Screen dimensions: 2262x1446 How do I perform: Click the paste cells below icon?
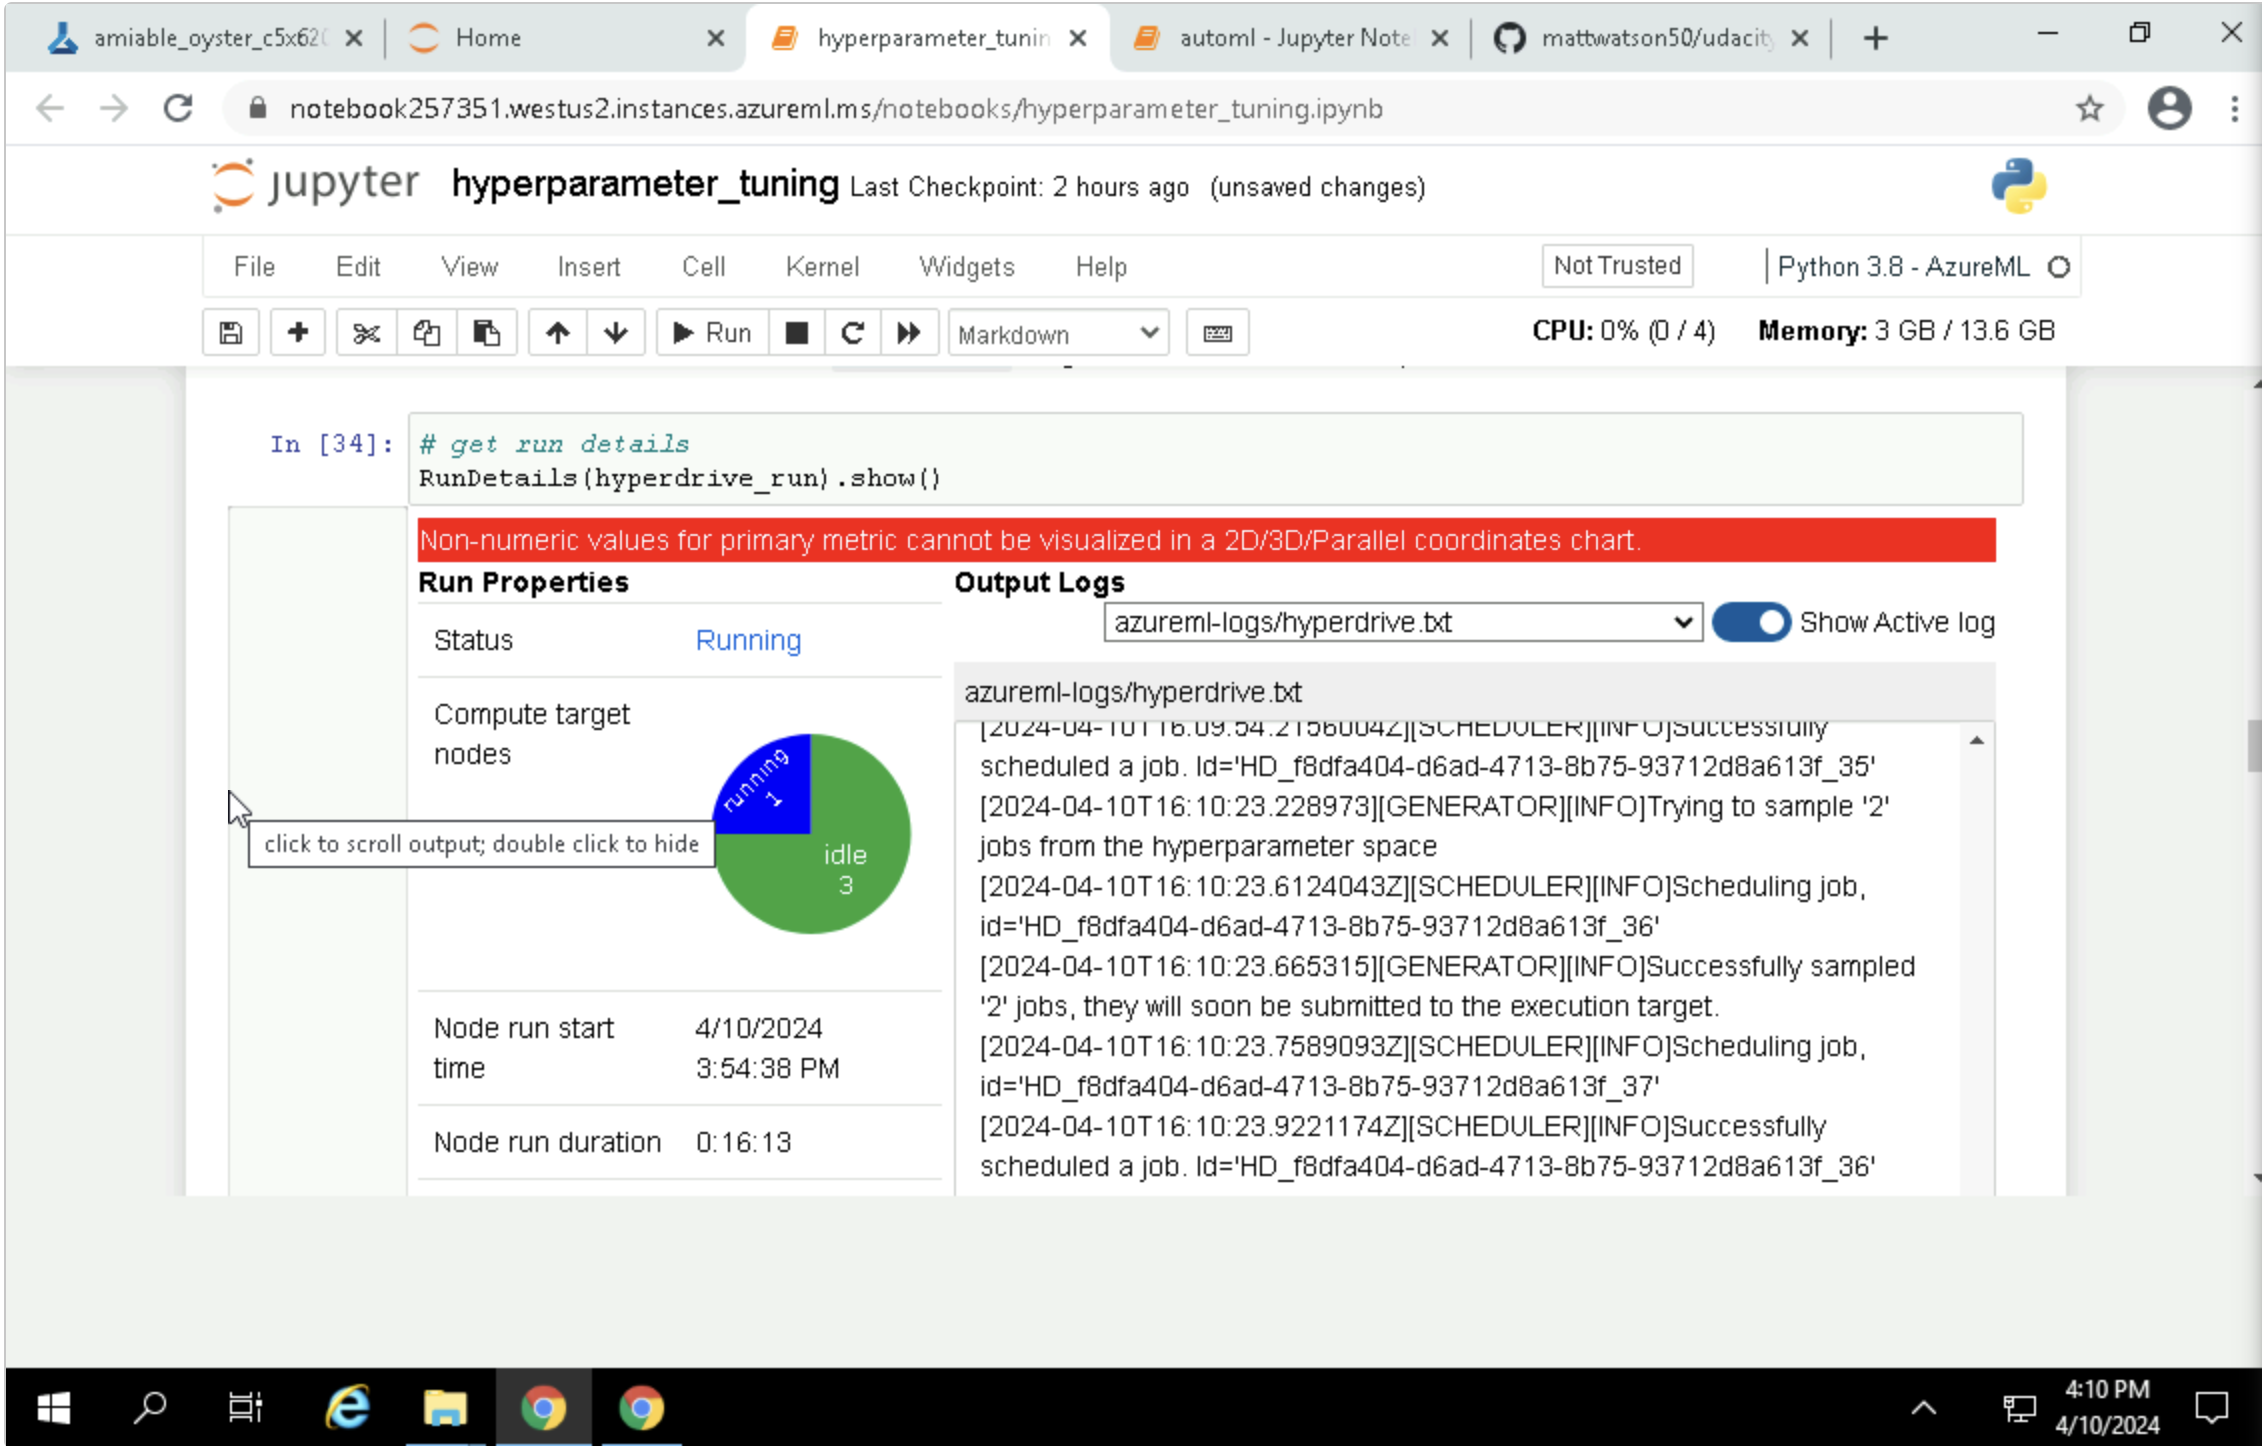pos(487,333)
